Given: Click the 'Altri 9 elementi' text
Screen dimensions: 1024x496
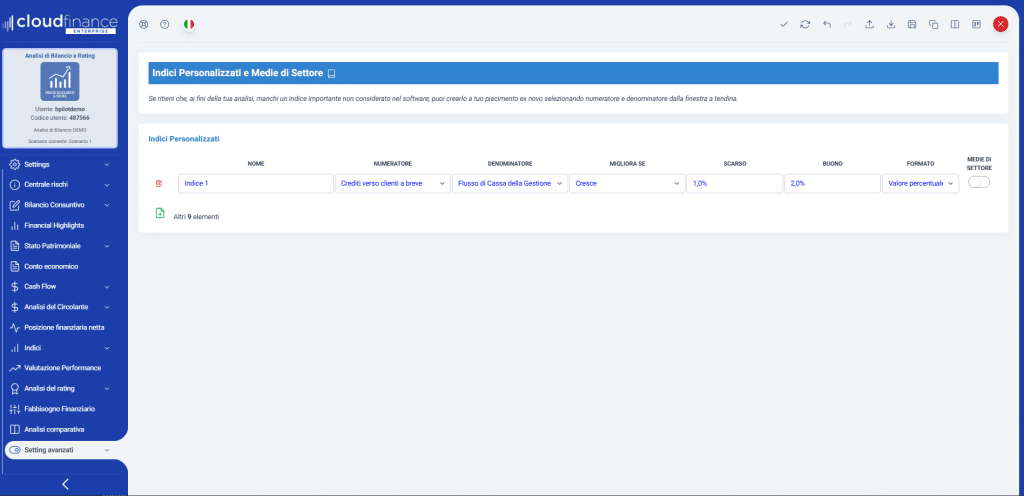Looking at the screenshot, I should click(197, 217).
